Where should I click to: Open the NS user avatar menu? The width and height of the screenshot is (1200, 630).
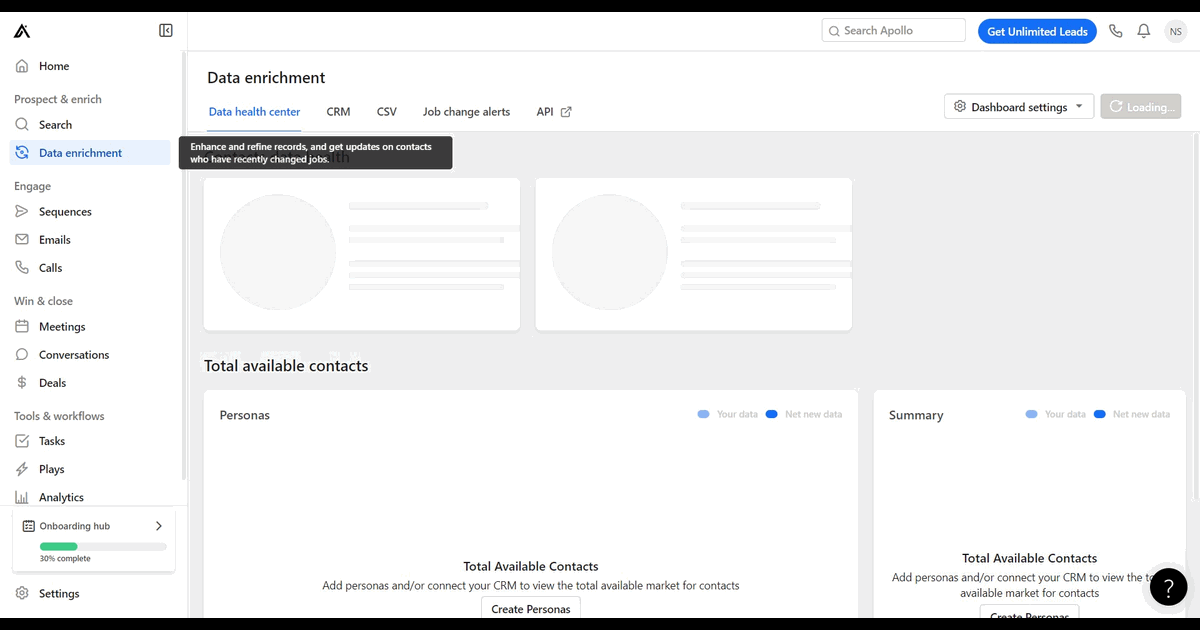[1175, 31]
